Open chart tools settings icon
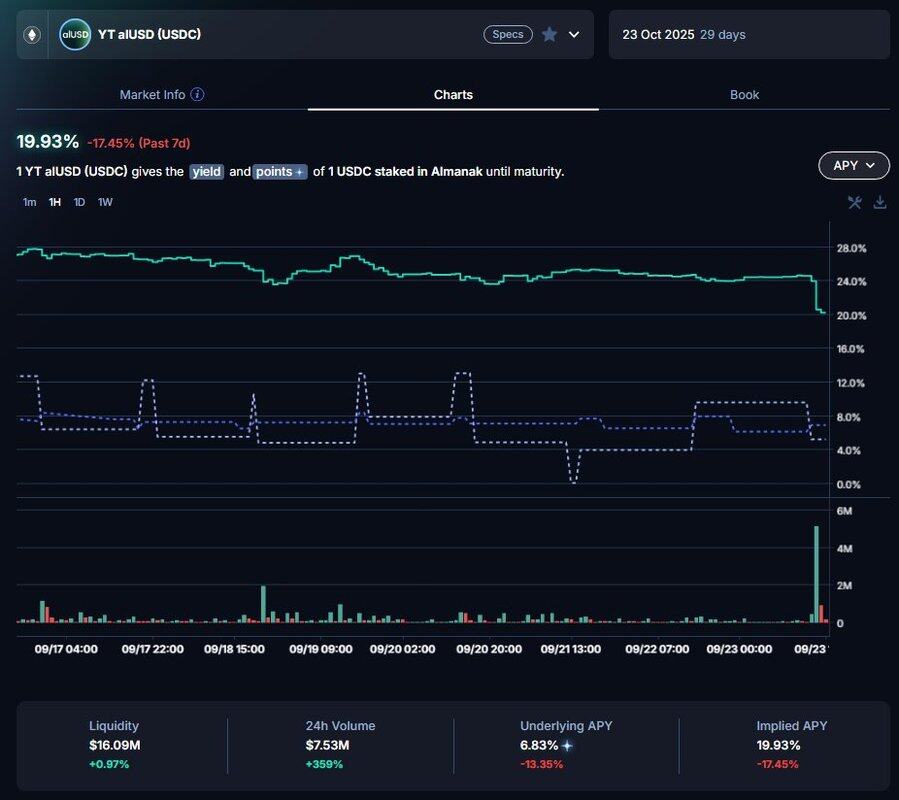The height and width of the screenshot is (800, 899). click(x=854, y=202)
